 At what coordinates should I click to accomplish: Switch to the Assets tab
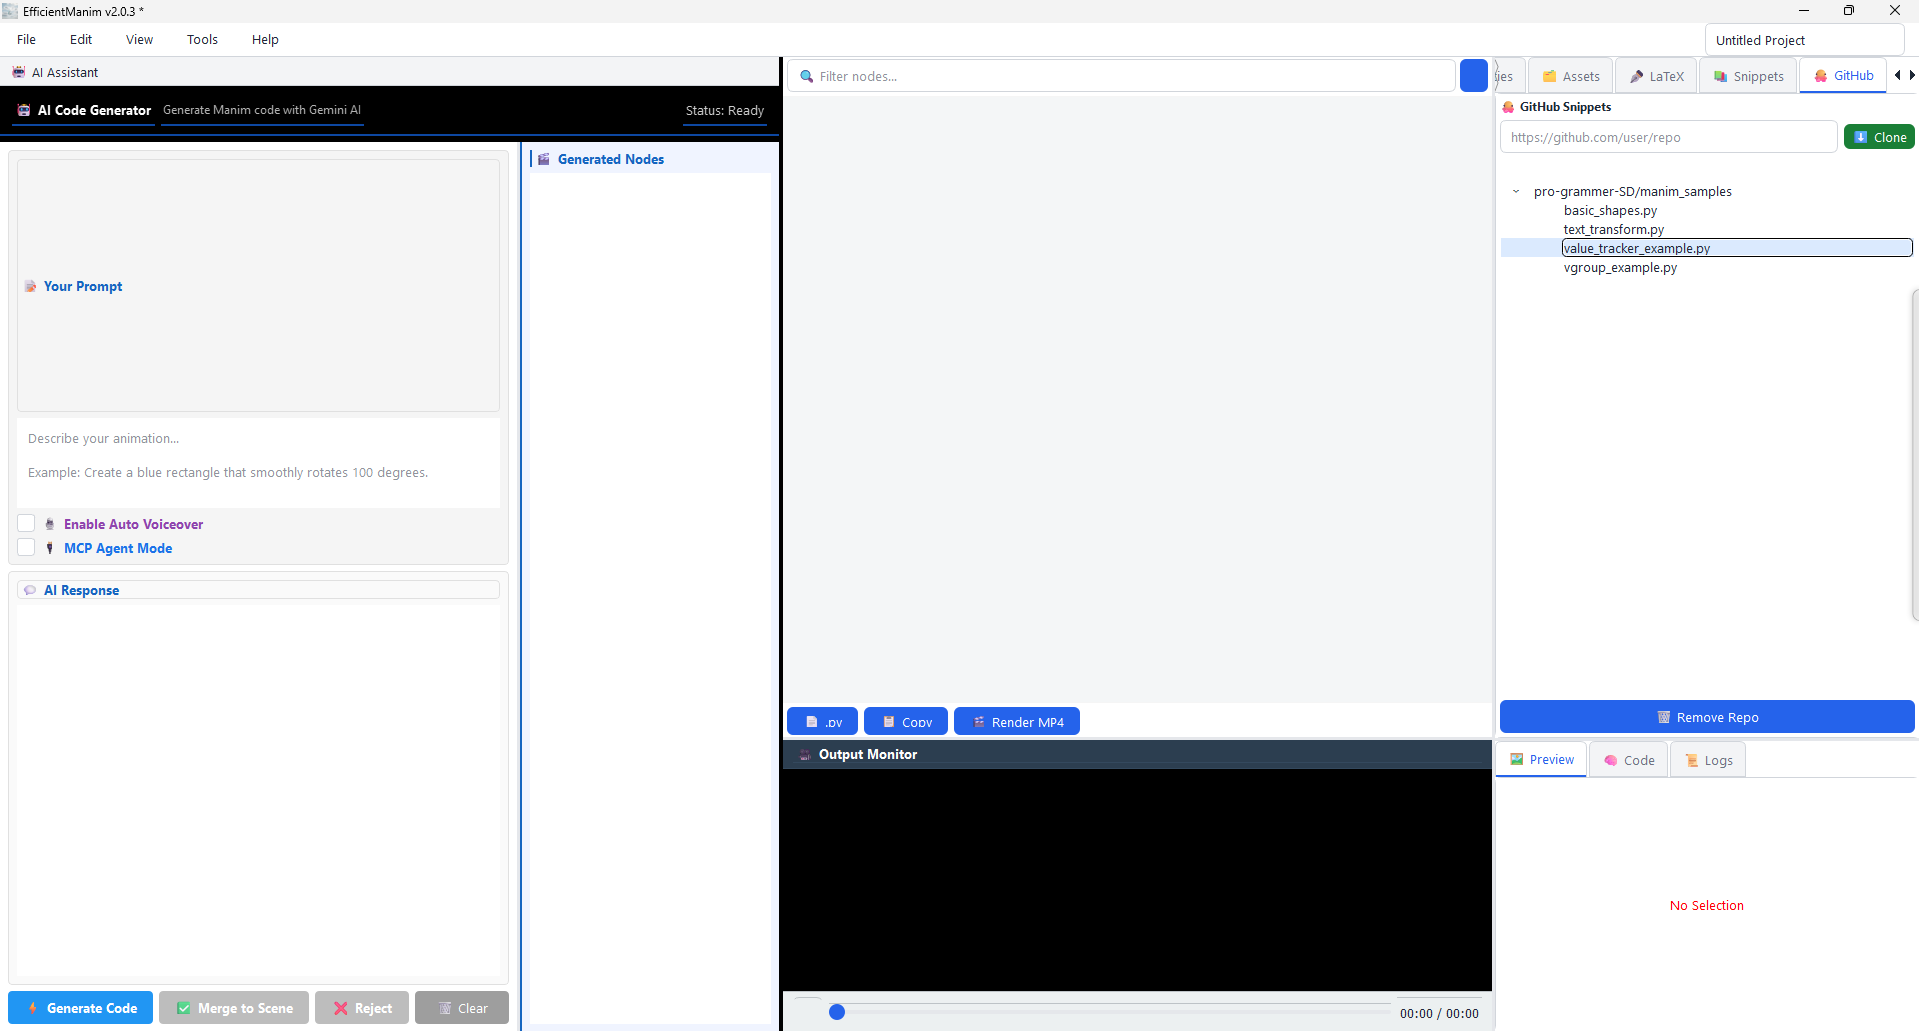coord(1571,76)
